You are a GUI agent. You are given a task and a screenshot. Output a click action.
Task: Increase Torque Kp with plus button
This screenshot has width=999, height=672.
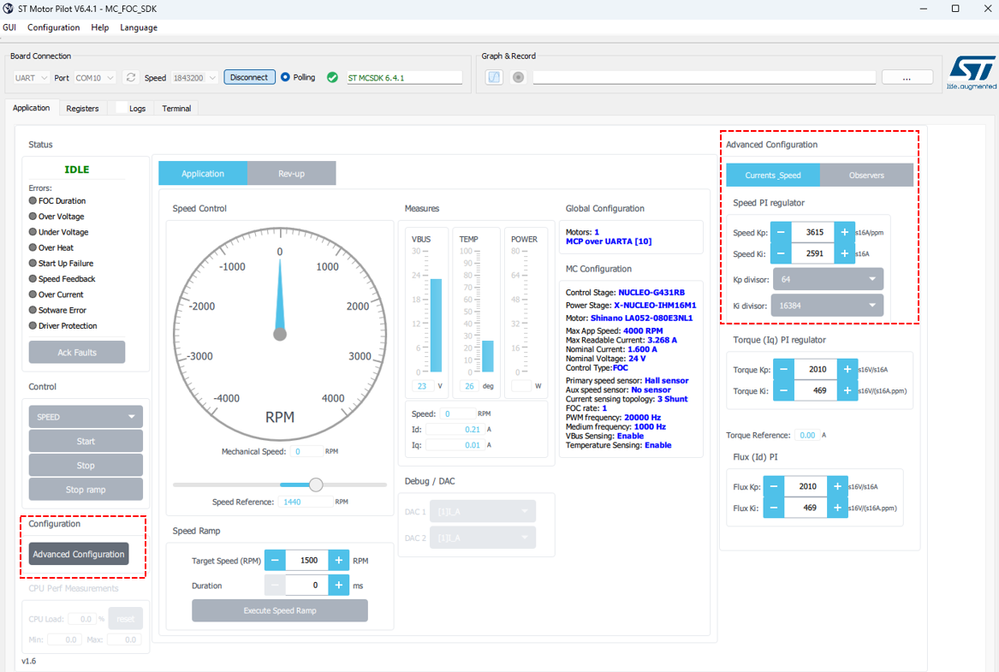click(847, 369)
